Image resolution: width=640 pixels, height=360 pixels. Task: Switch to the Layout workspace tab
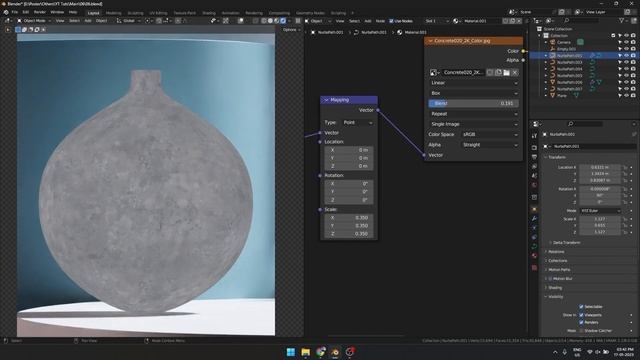point(93,13)
